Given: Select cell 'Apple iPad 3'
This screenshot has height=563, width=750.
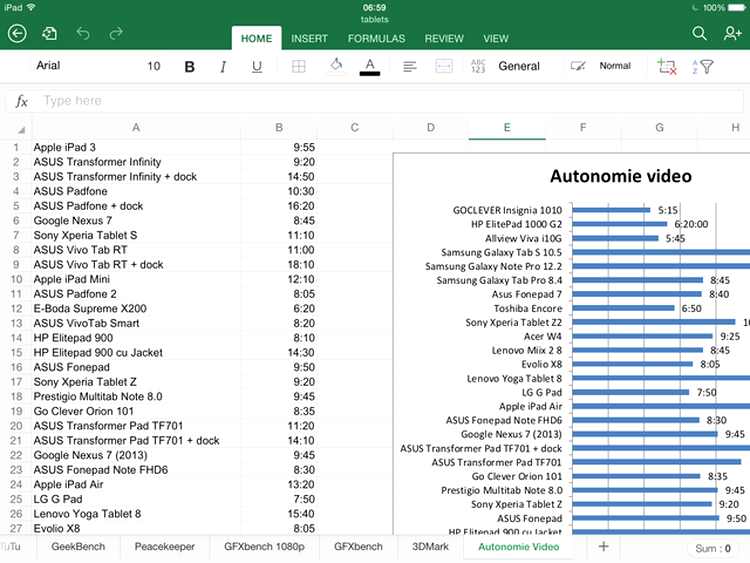Looking at the screenshot, I should (x=136, y=147).
